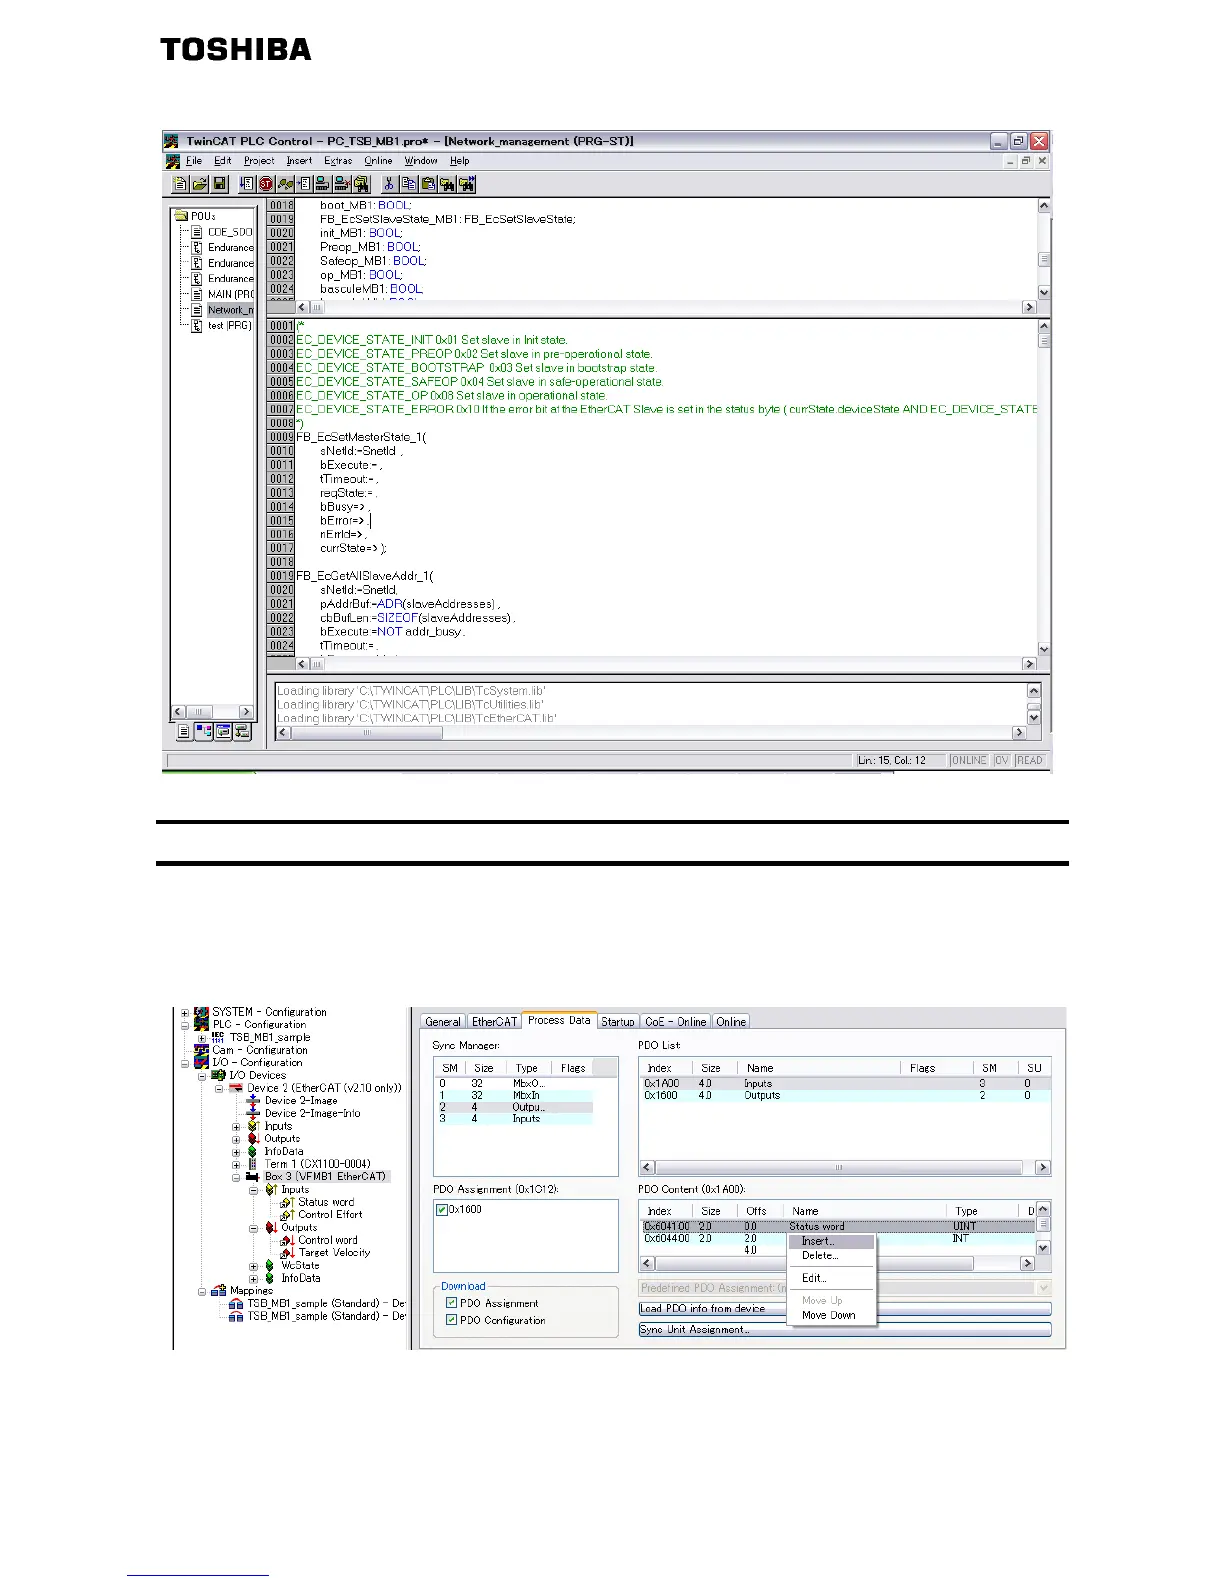Select the test (PRG) item in POUs tree
This screenshot has height=1584, width=1224.
tap(230, 326)
